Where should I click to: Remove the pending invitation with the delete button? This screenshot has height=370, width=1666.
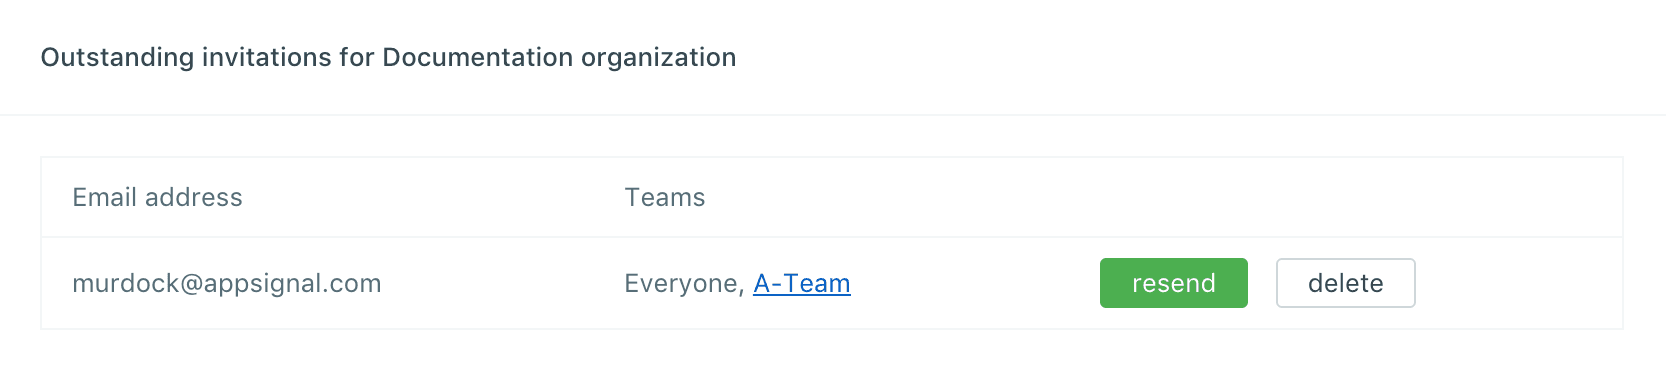click(1345, 283)
